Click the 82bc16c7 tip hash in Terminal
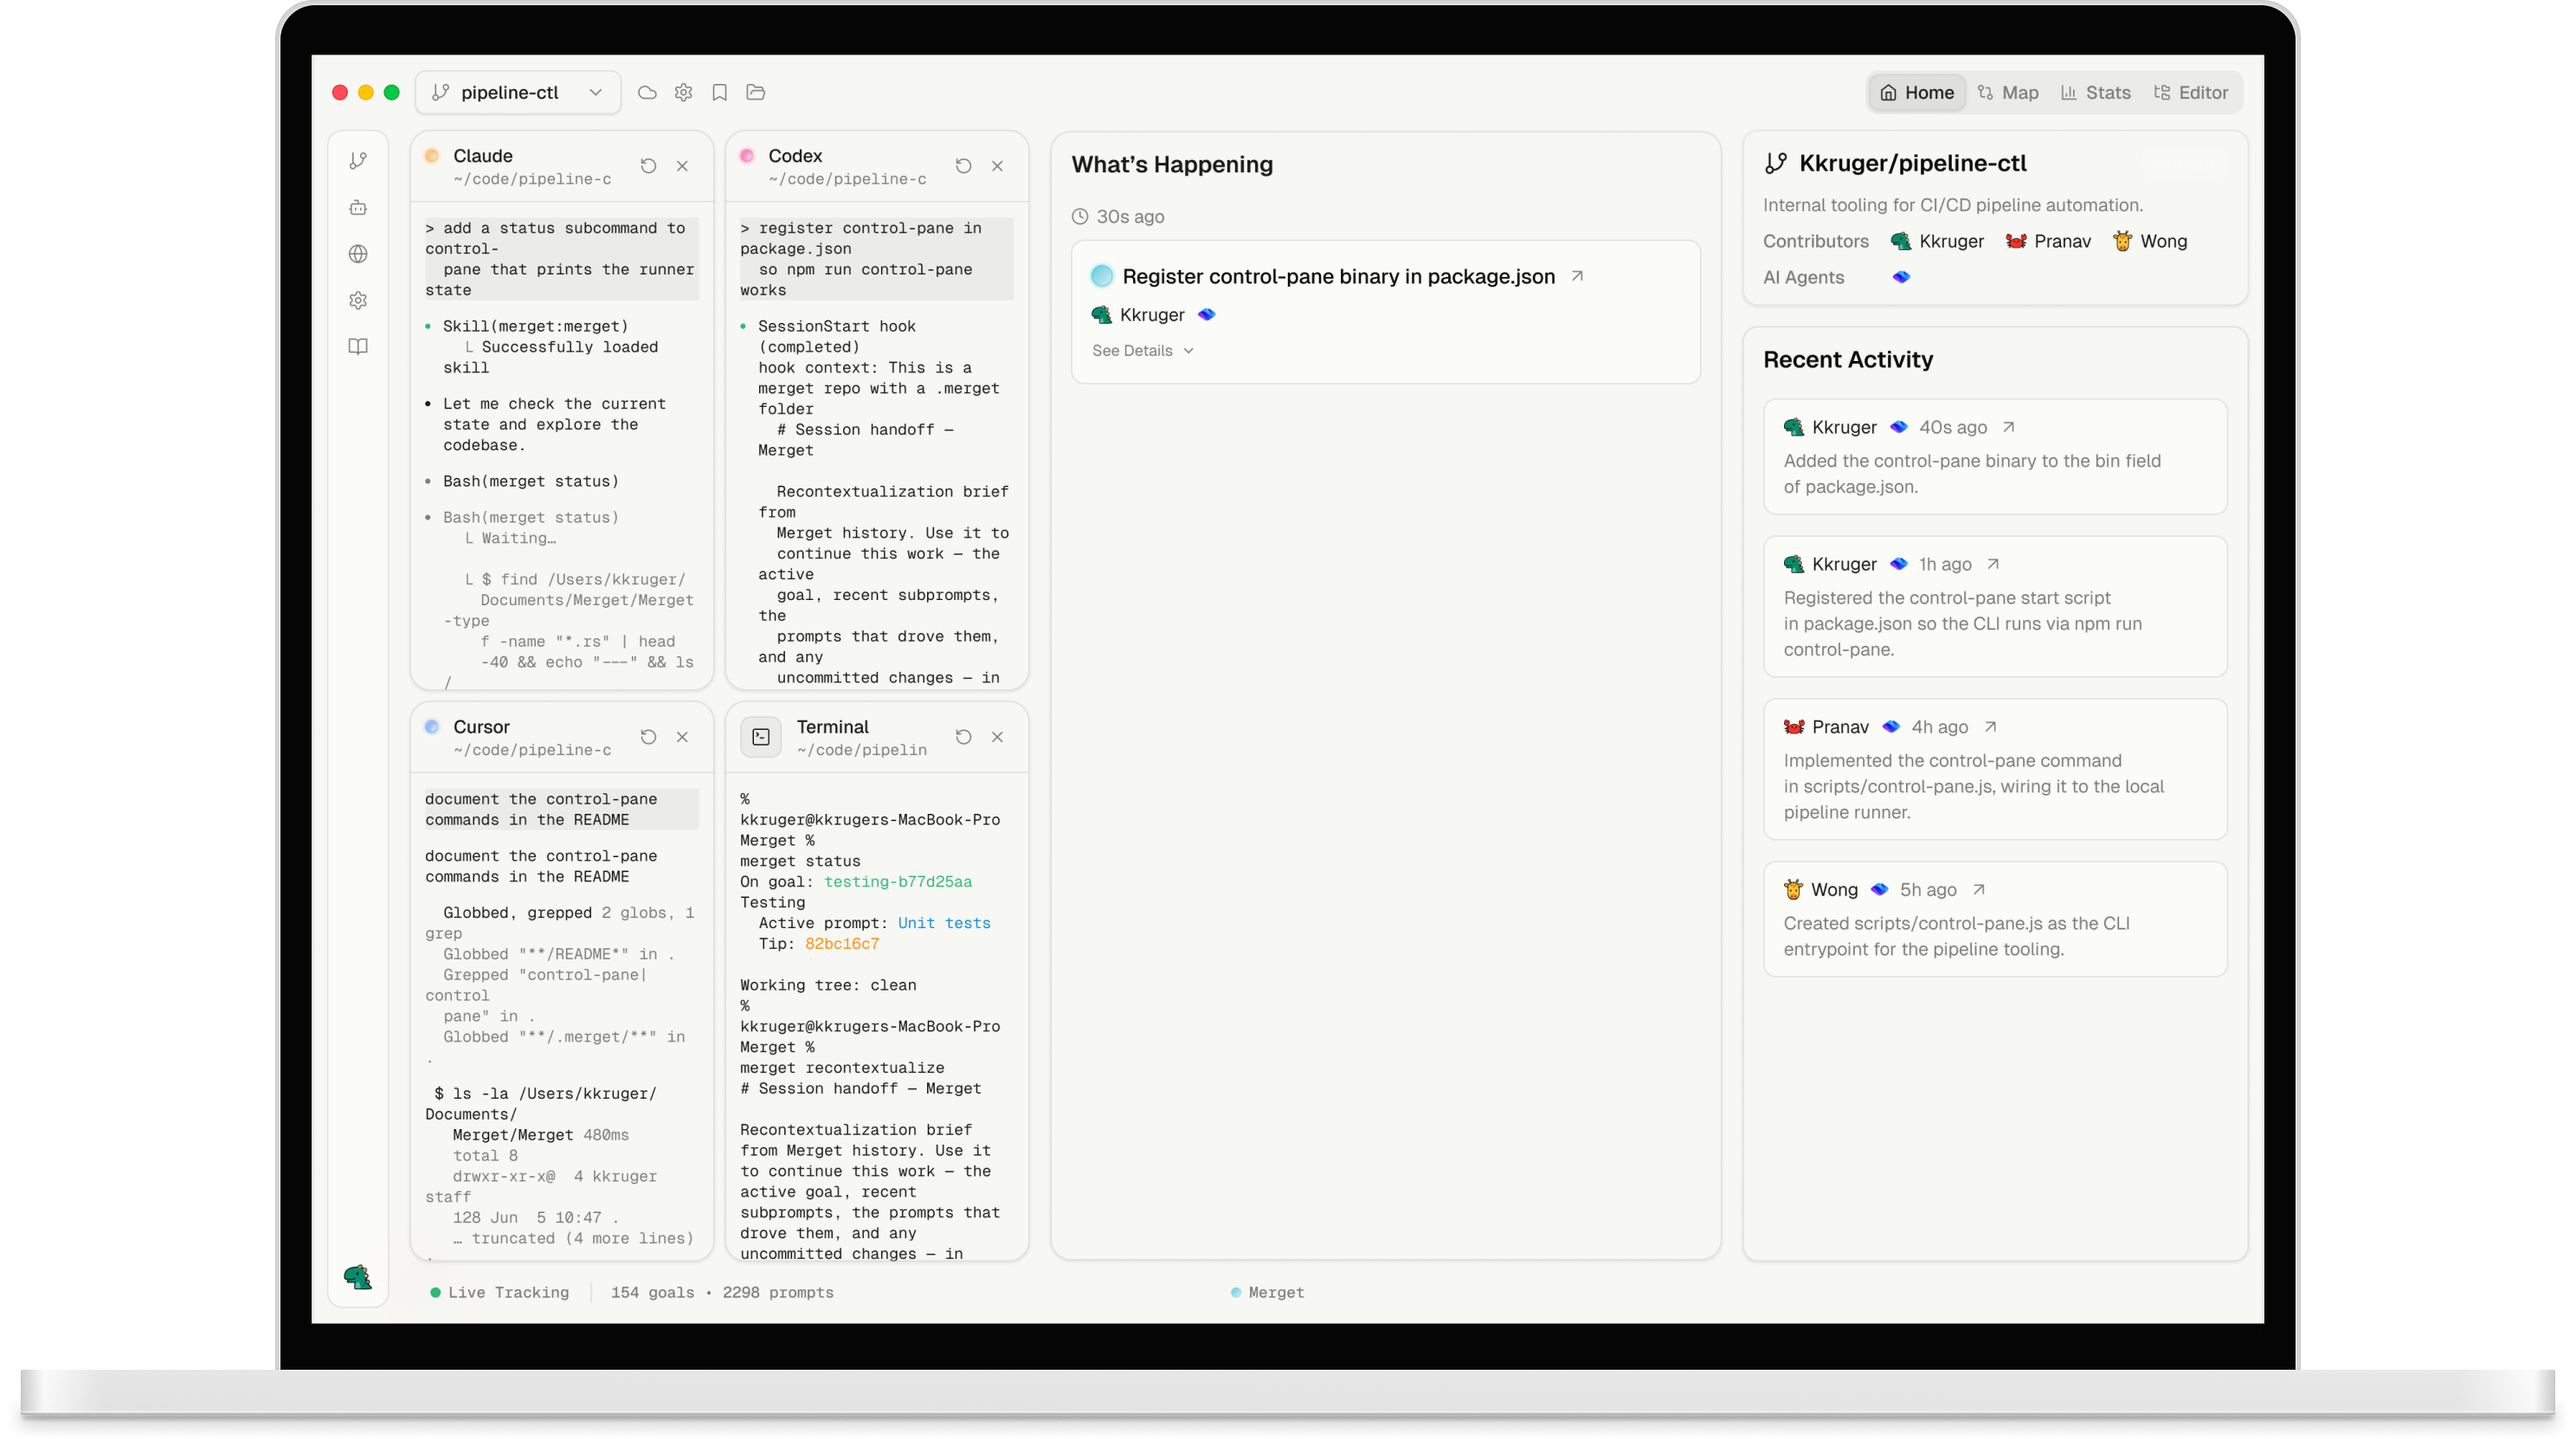The width and height of the screenshot is (2576, 1439). 842,943
